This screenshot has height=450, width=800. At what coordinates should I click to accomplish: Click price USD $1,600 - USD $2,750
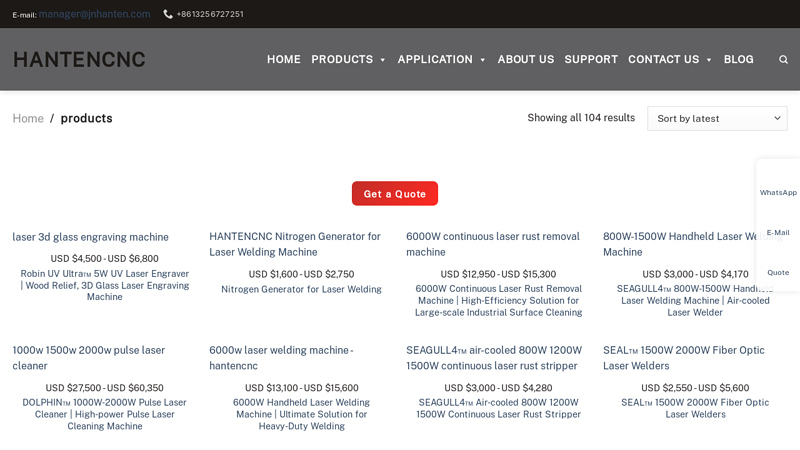(302, 274)
